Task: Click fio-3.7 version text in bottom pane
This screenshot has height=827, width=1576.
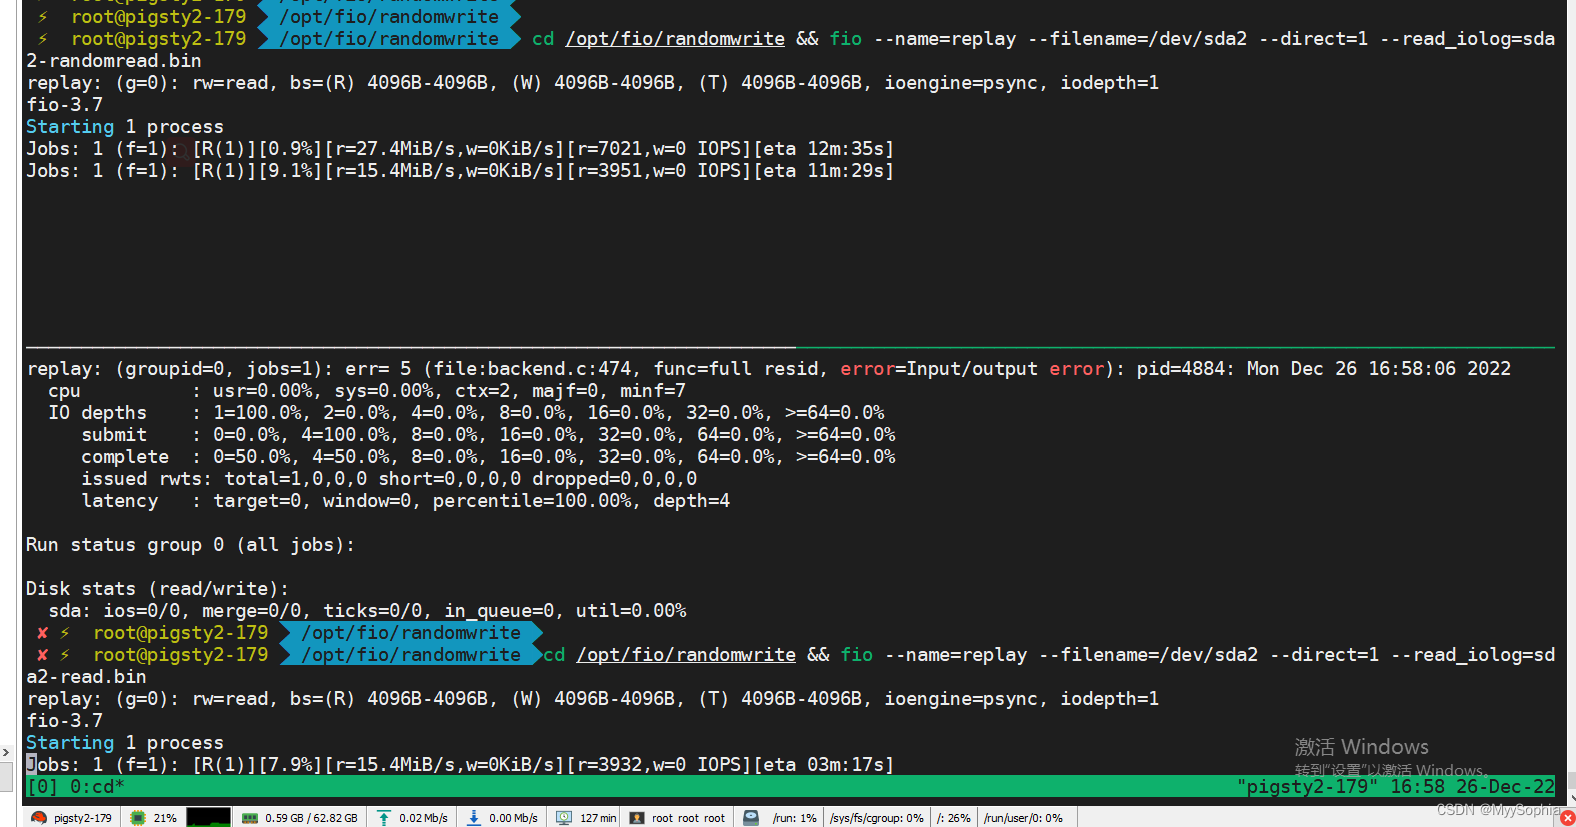Action: pyautogui.click(x=64, y=721)
